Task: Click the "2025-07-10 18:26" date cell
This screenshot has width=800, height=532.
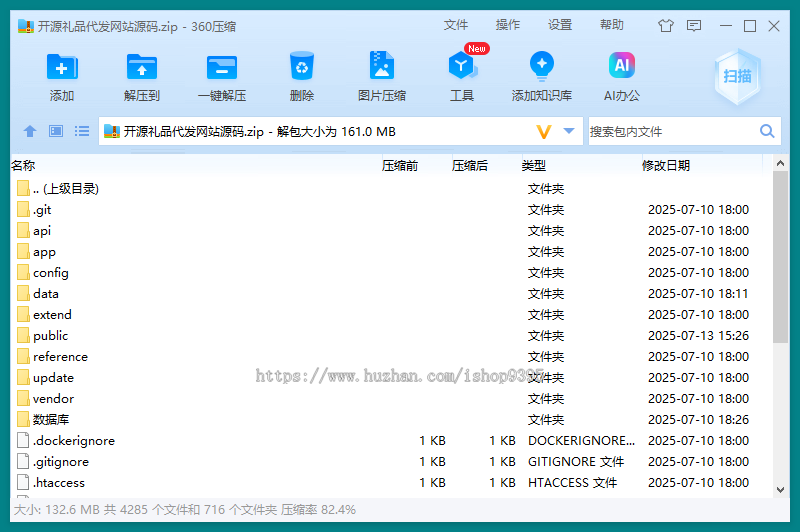Action: 698,419
